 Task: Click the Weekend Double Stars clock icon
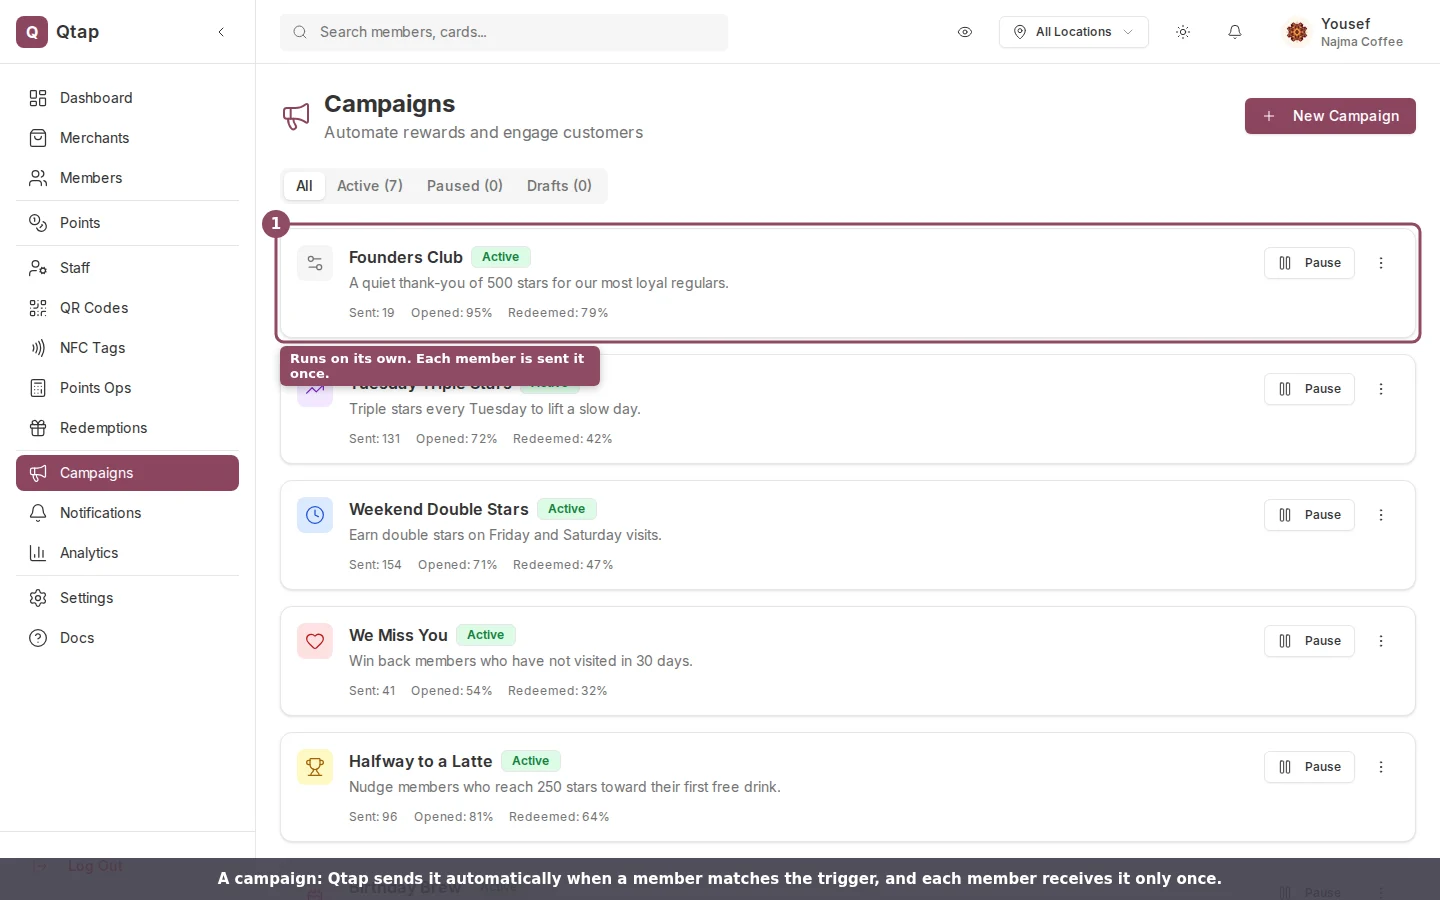[x=315, y=515]
